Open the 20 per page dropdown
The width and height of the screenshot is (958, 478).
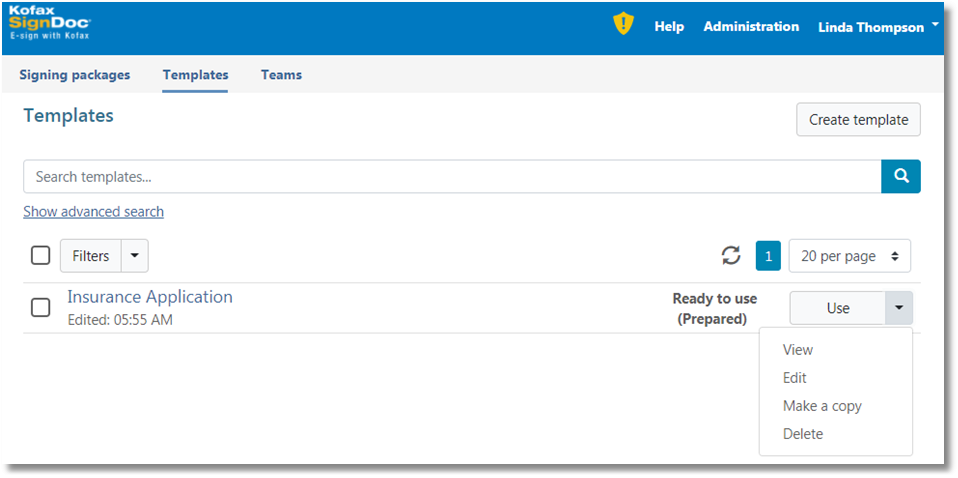point(849,256)
